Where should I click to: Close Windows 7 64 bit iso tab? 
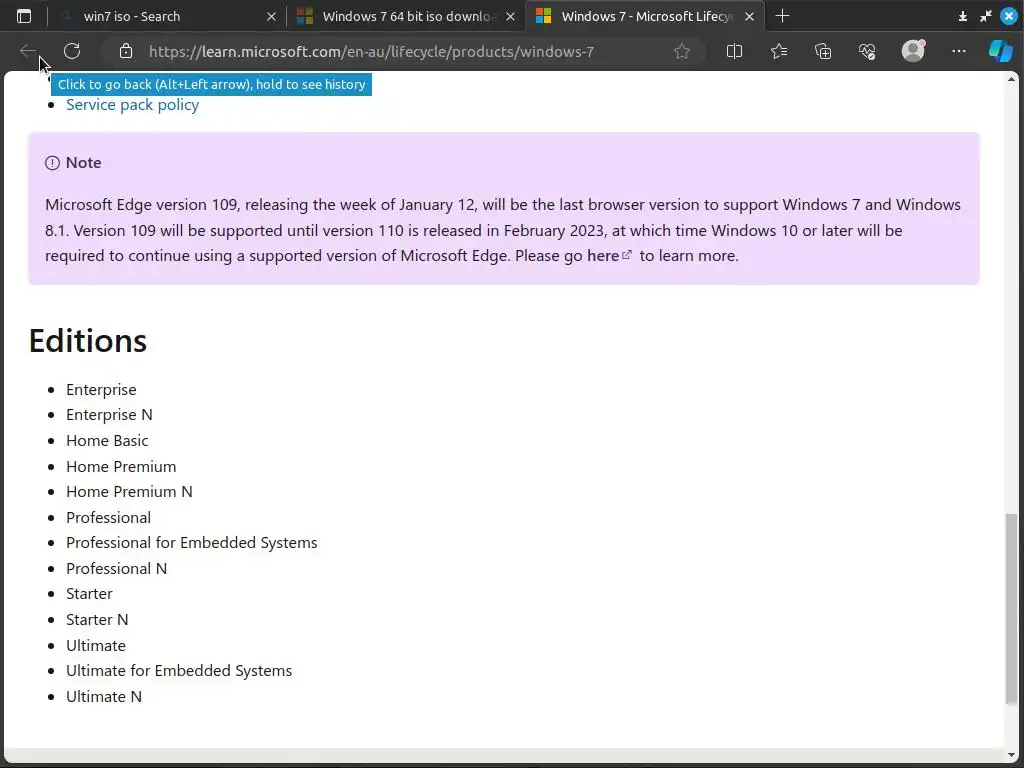point(511,16)
